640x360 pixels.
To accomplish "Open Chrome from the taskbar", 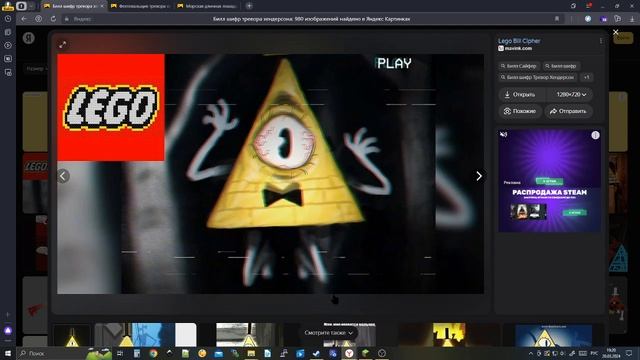I will coord(153,353).
